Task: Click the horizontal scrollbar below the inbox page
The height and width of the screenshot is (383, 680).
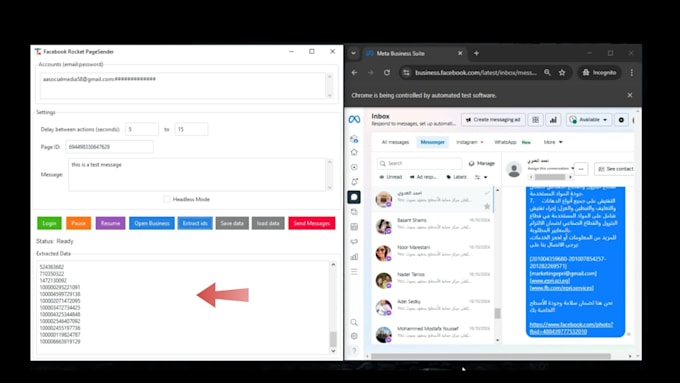Action: [490, 356]
